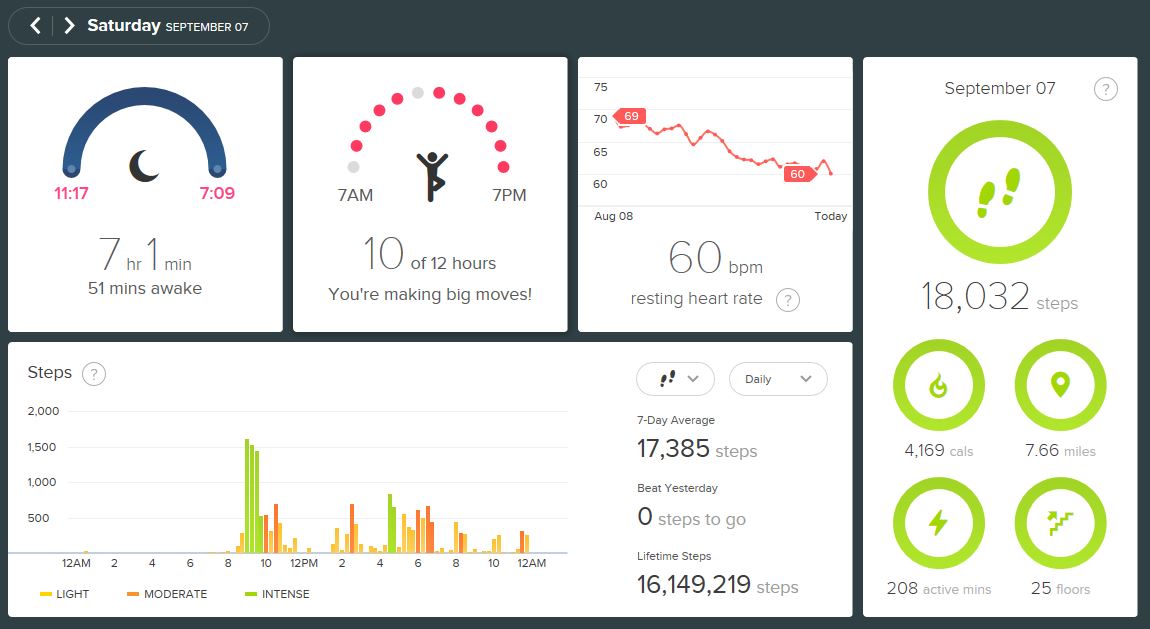Click the 208 active mins value
This screenshot has height=629, width=1150.
pos(939,589)
